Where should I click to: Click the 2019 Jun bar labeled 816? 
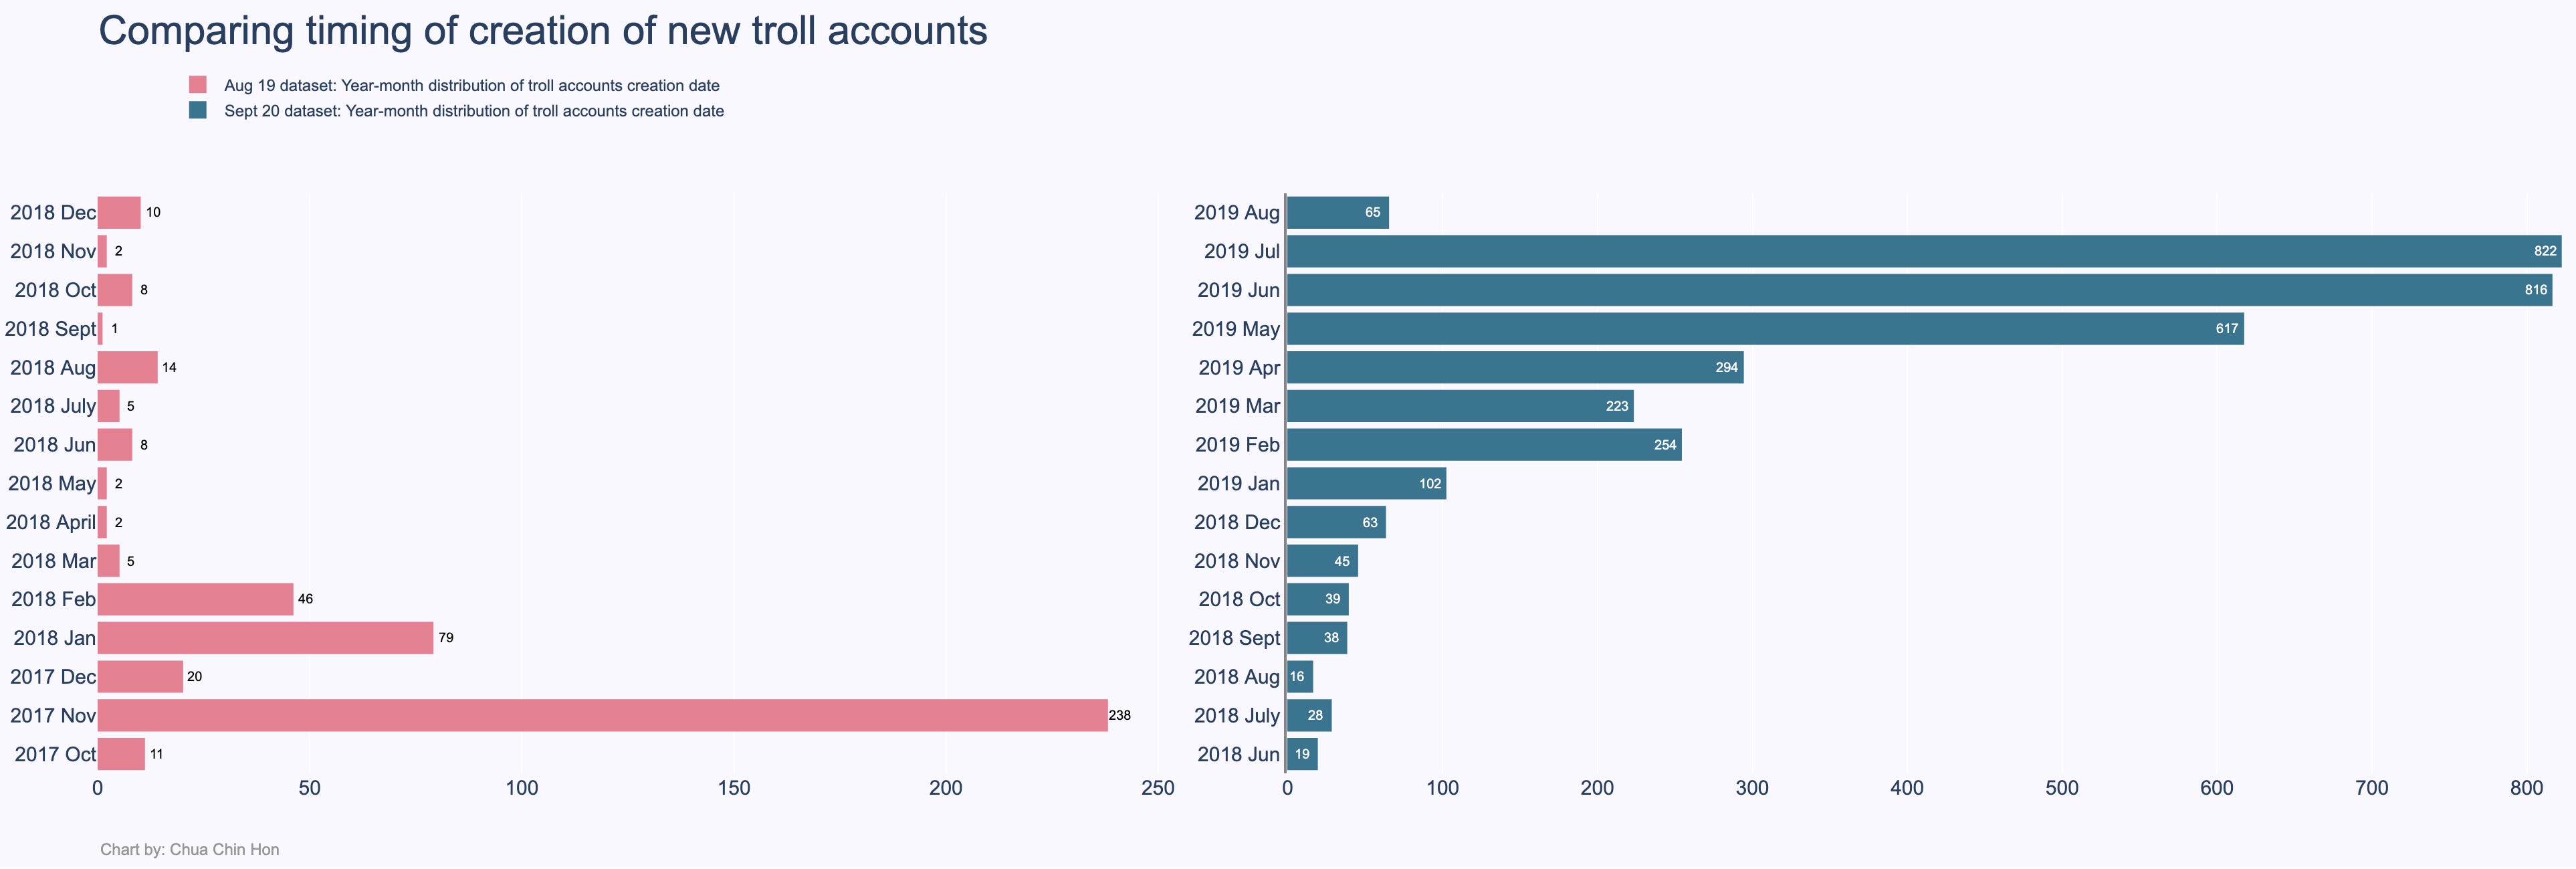[x=1920, y=290]
